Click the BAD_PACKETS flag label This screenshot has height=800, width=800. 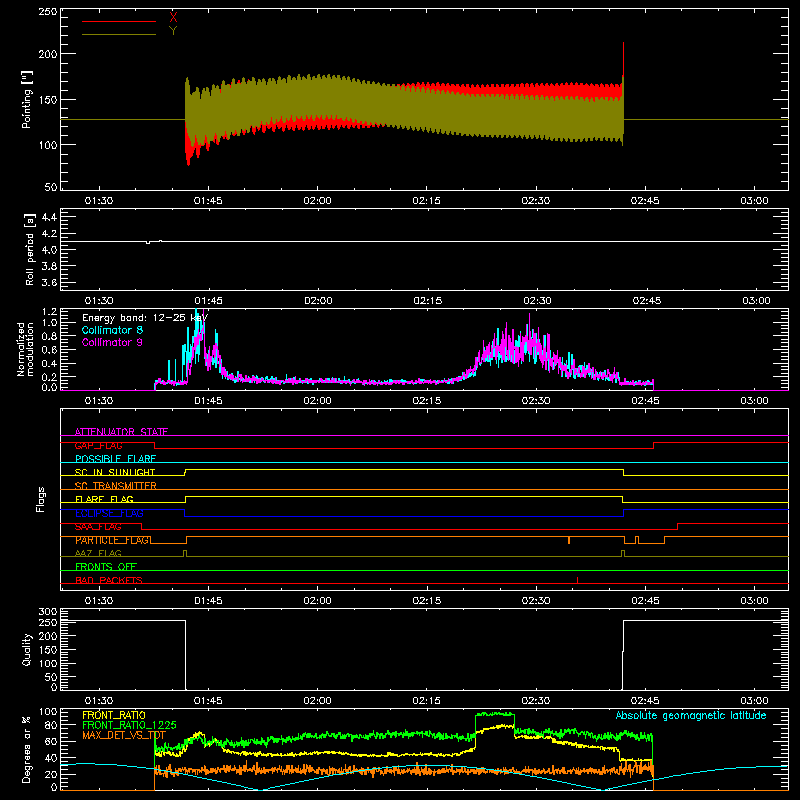tap(109, 581)
